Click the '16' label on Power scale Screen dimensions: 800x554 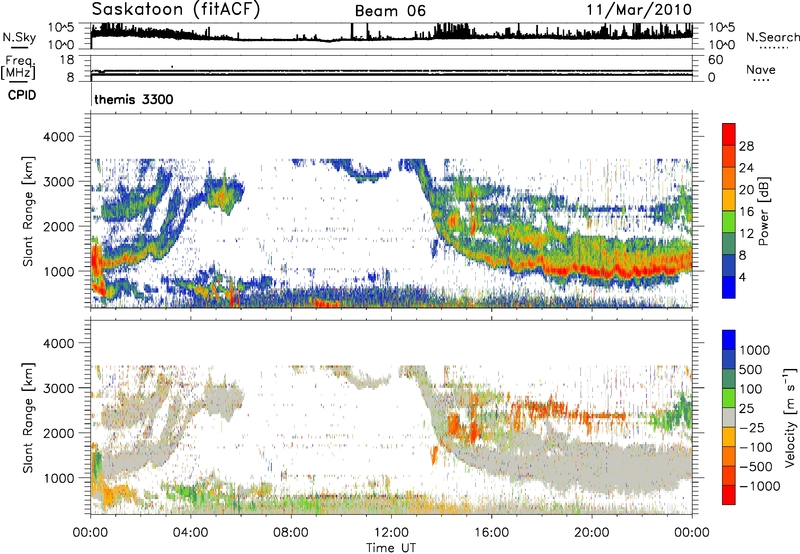tap(746, 212)
